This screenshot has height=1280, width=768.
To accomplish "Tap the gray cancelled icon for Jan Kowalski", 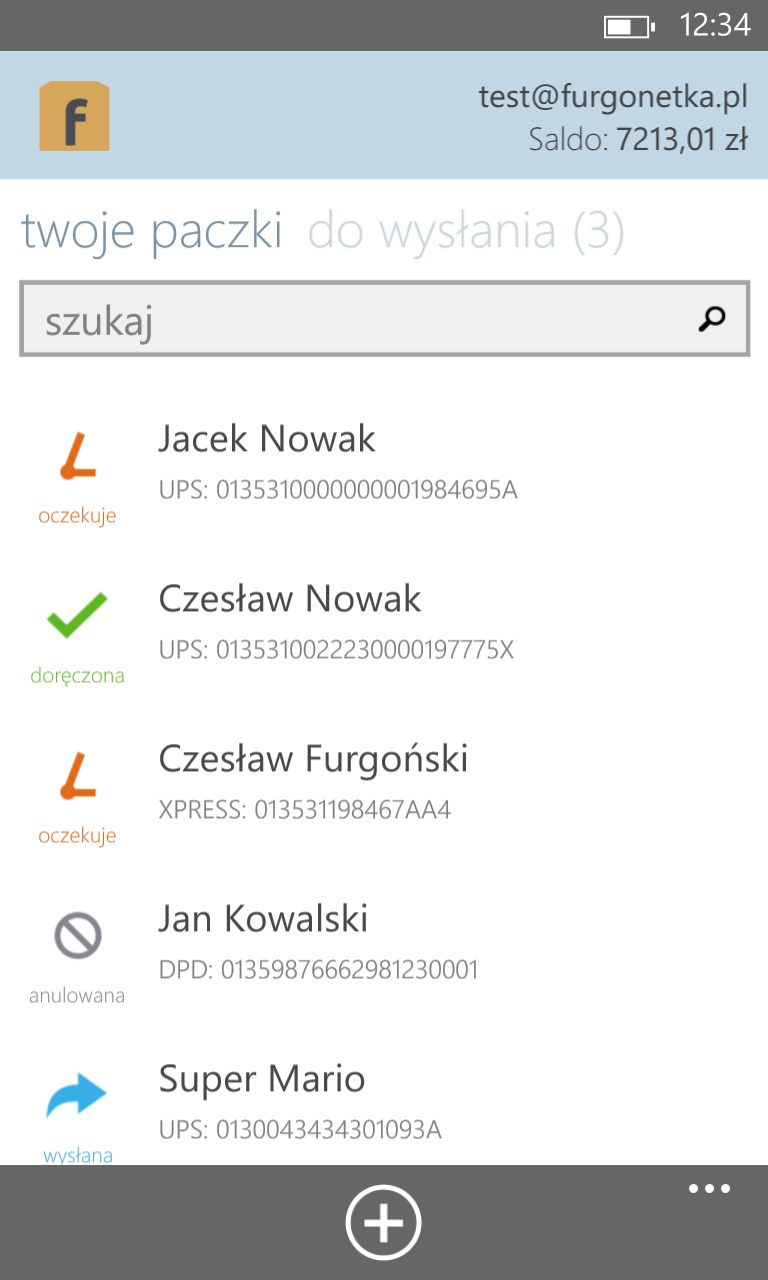I will [77, 937].
